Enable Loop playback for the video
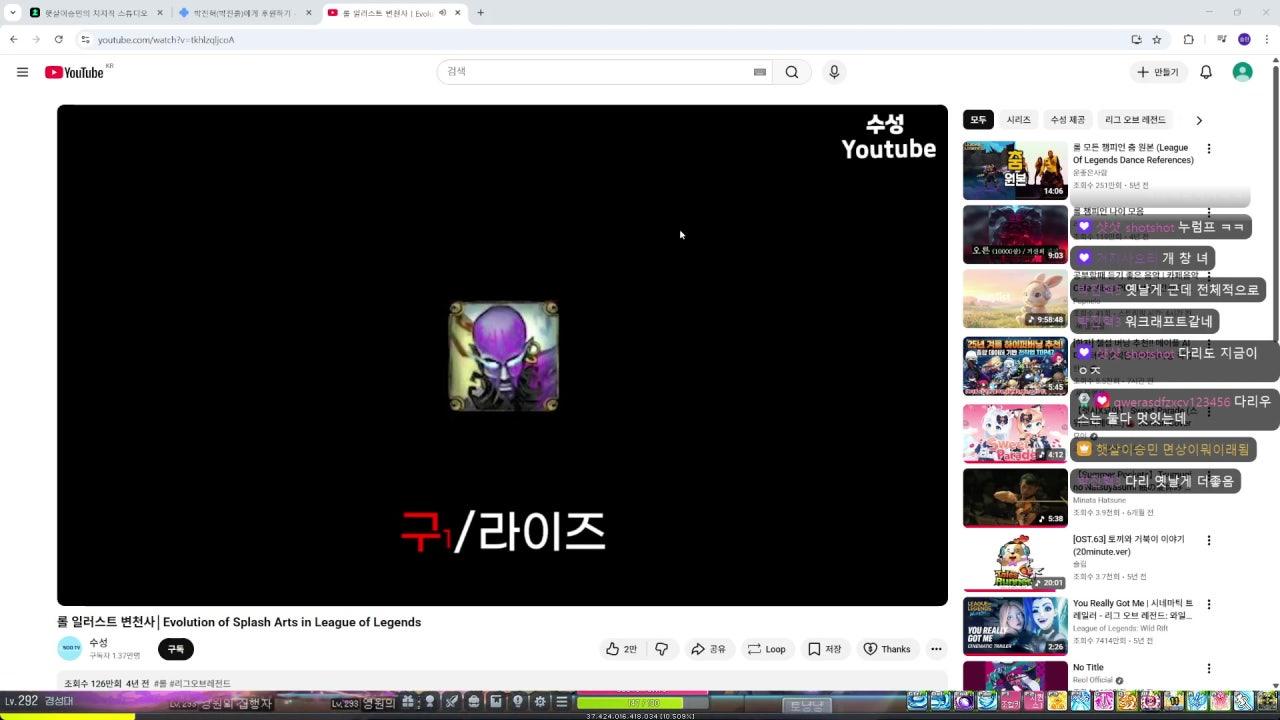This screenshot has height=720, width=1280. point(767,649)
